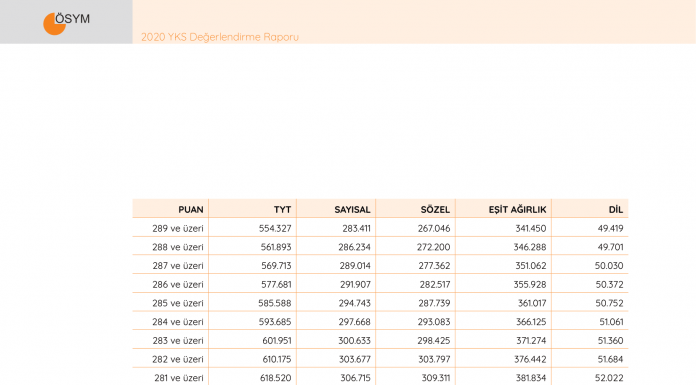696x385 pixels.
Task: Click the EŞİT AĞIRLIK column header
Action: coord(518,210)
